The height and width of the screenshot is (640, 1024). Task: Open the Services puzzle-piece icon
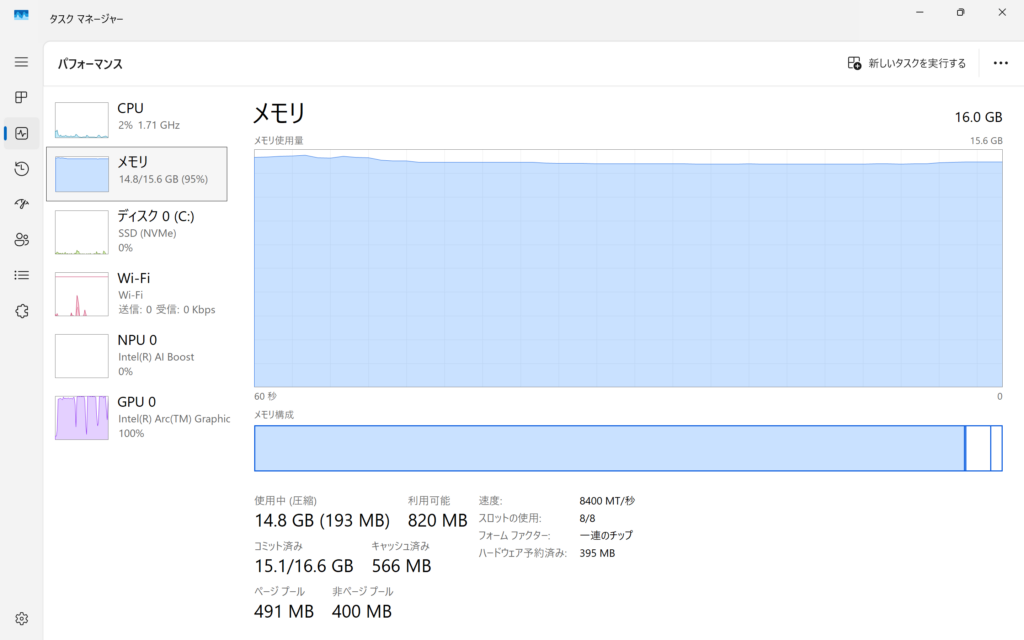pyautogui.click(x=22, y=311)
